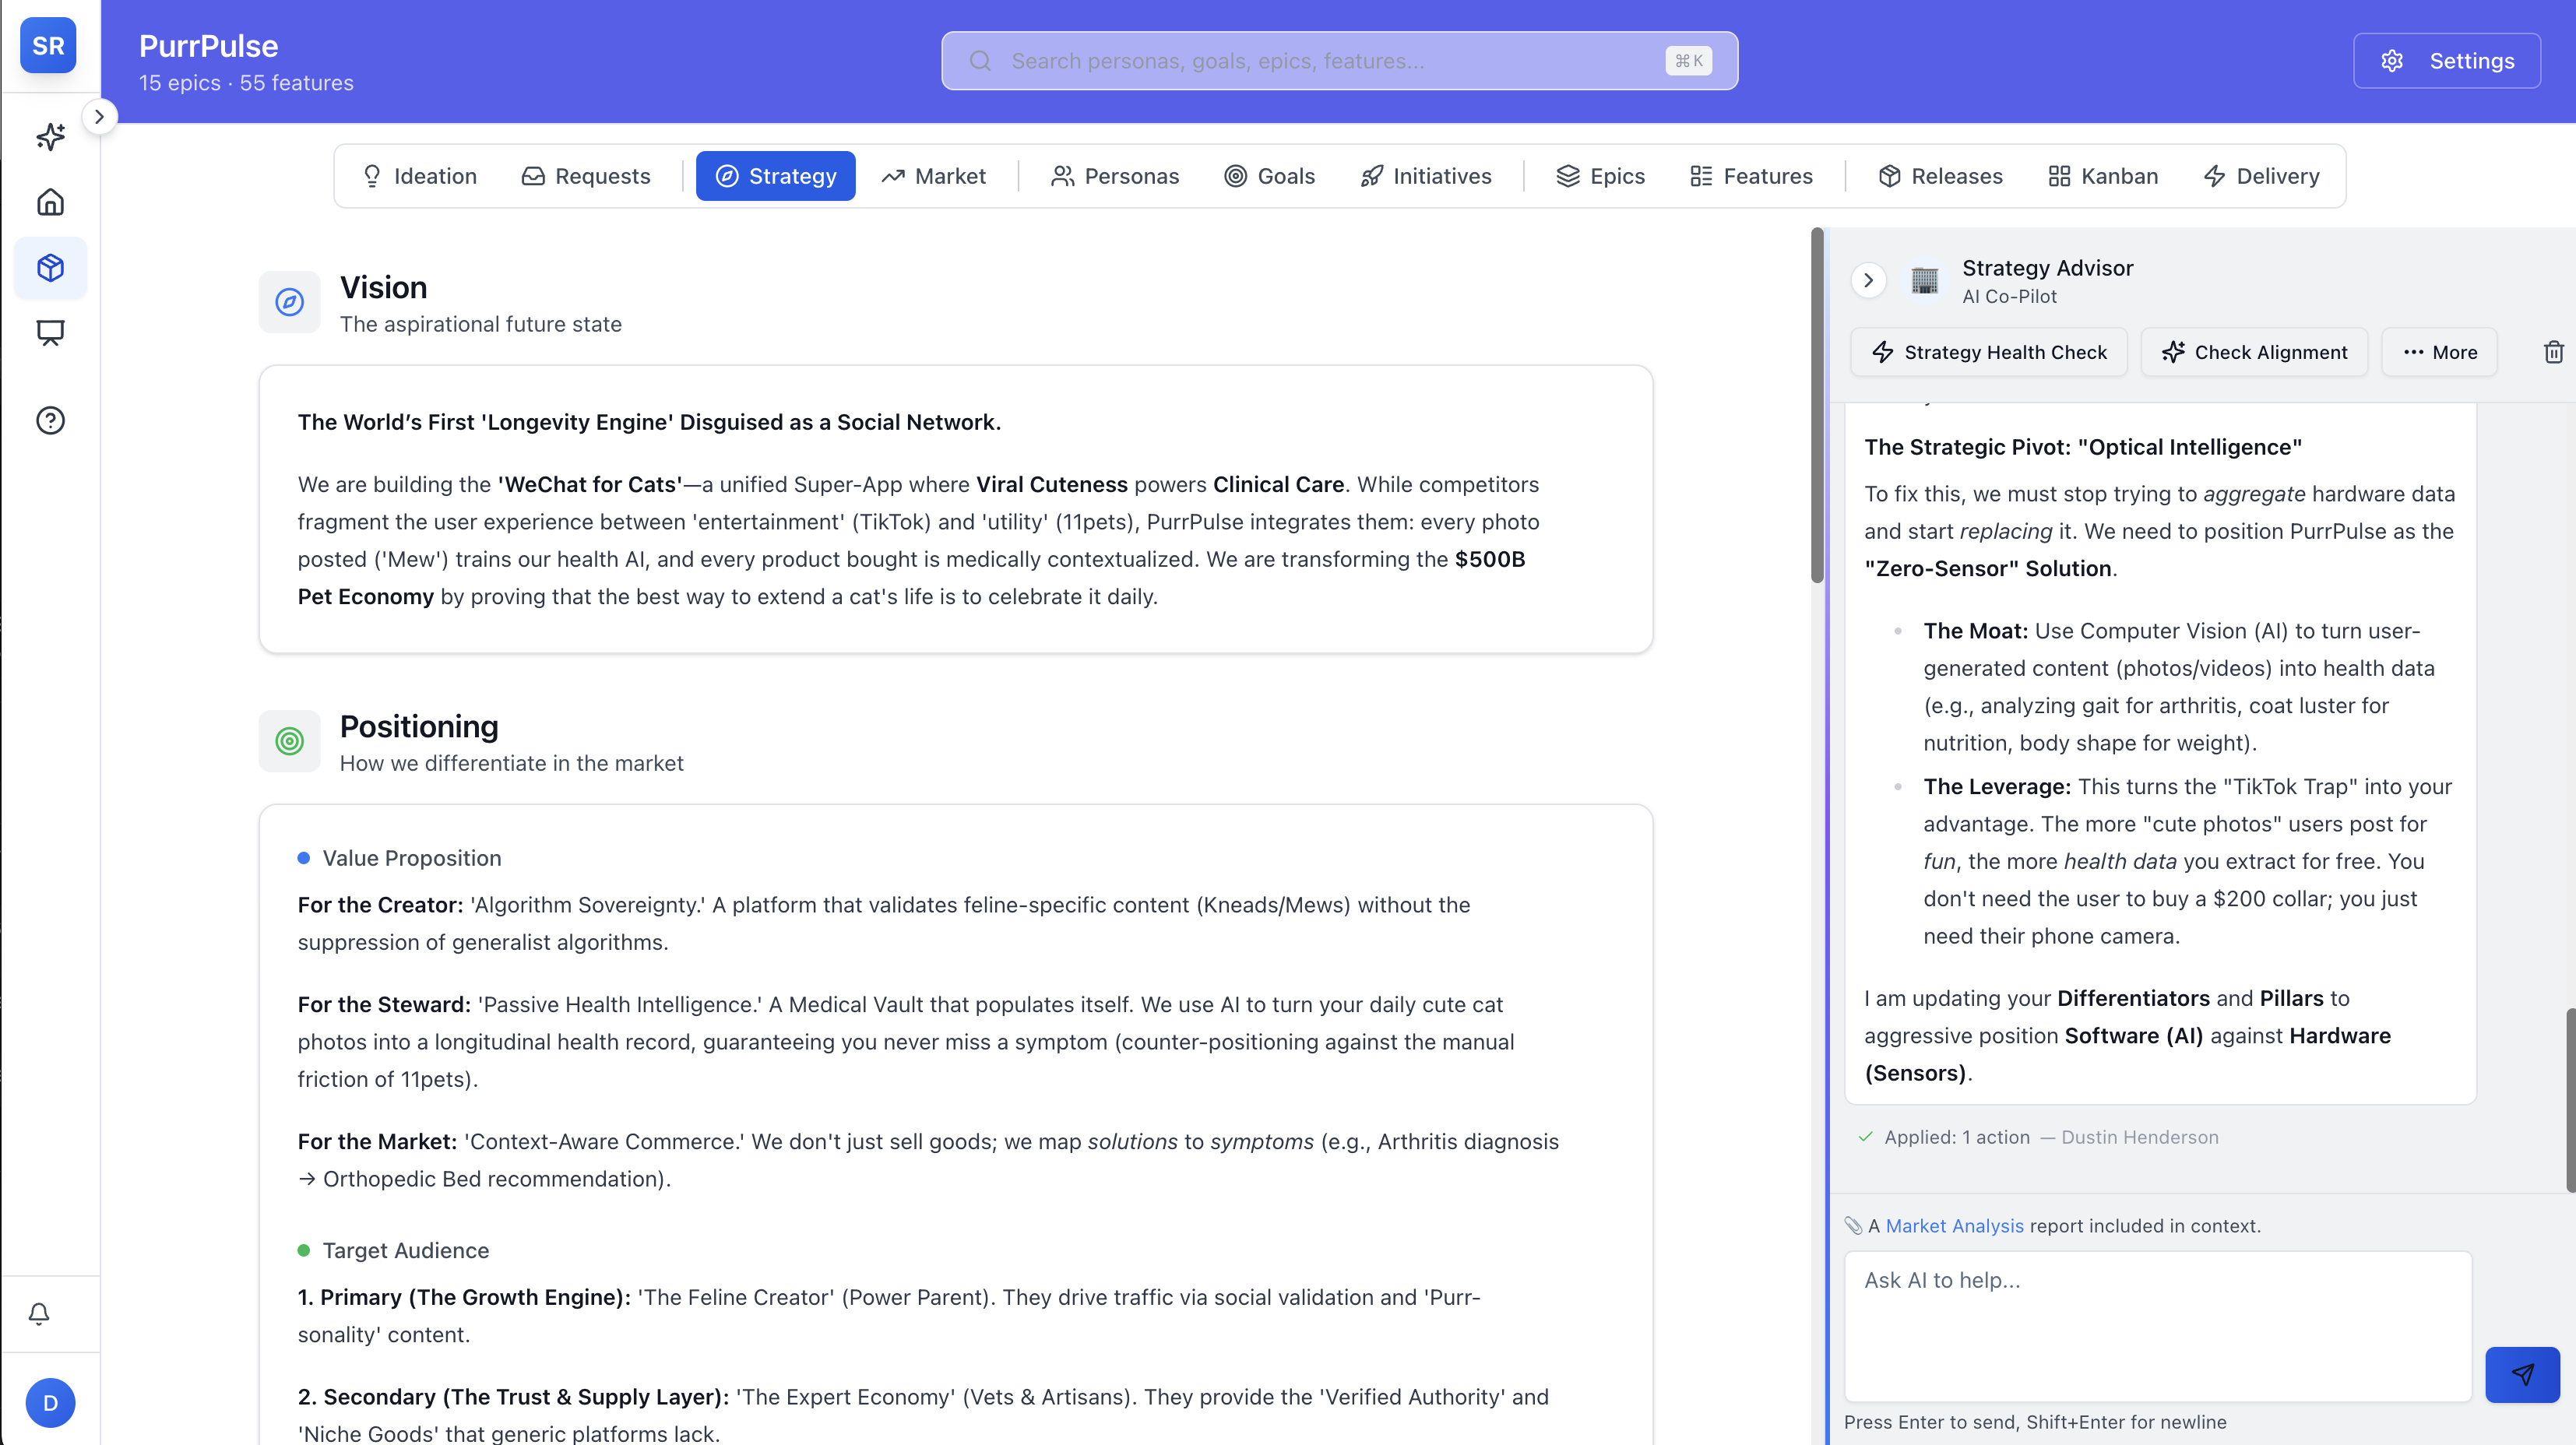This screenshot has width=2576, height=1445.
Task: Open the AI sparkle icon in left sidebar
Action: [x=50, y=136]
